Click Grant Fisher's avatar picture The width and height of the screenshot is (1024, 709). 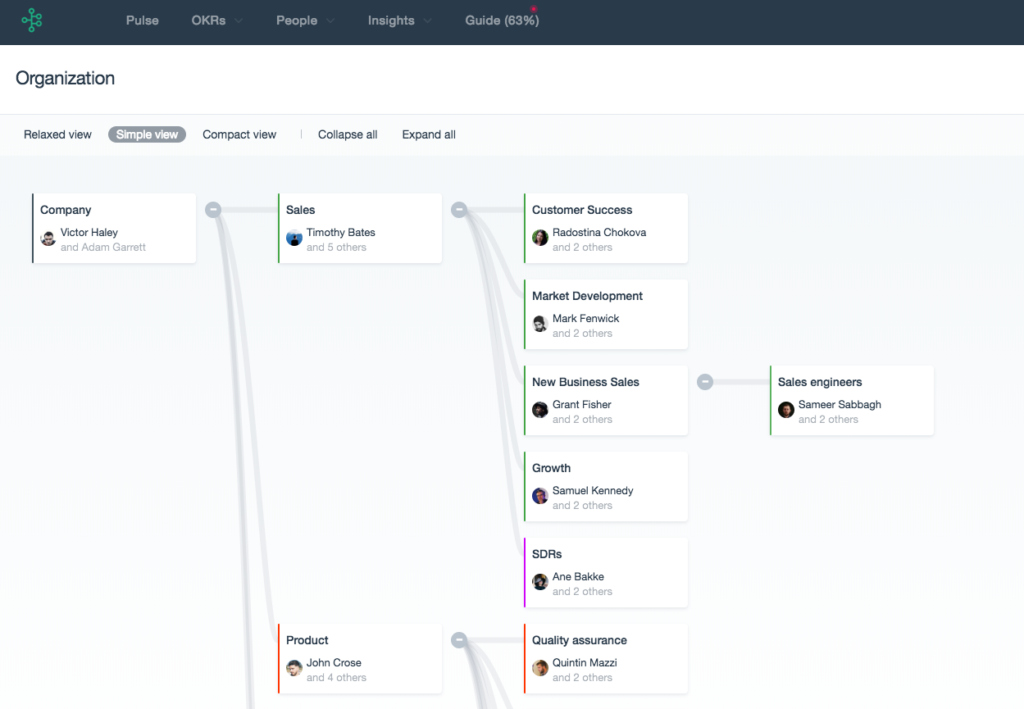(540, 410)
